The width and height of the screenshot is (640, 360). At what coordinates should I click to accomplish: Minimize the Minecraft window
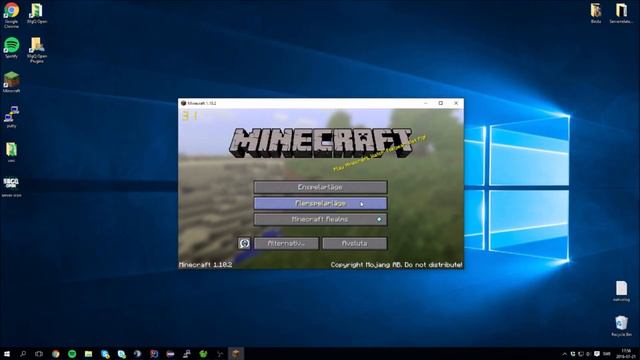(425, 103)
